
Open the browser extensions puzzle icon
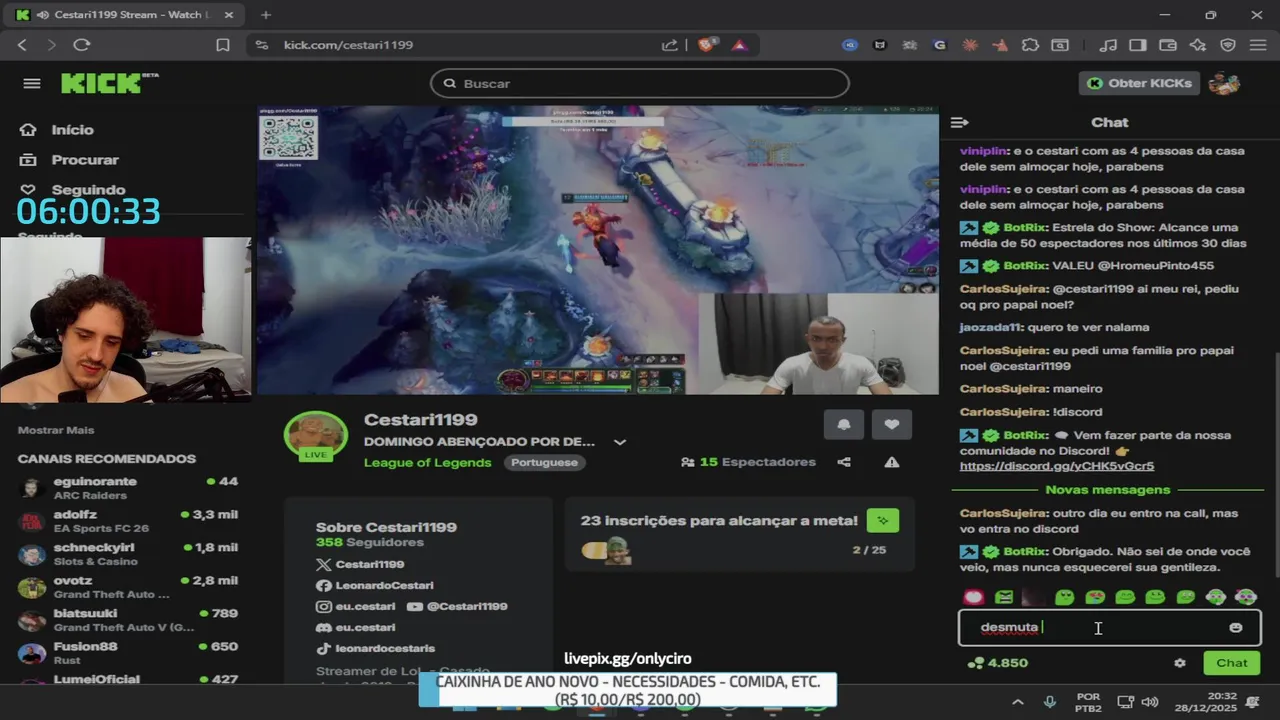[x=1030, y=45]
